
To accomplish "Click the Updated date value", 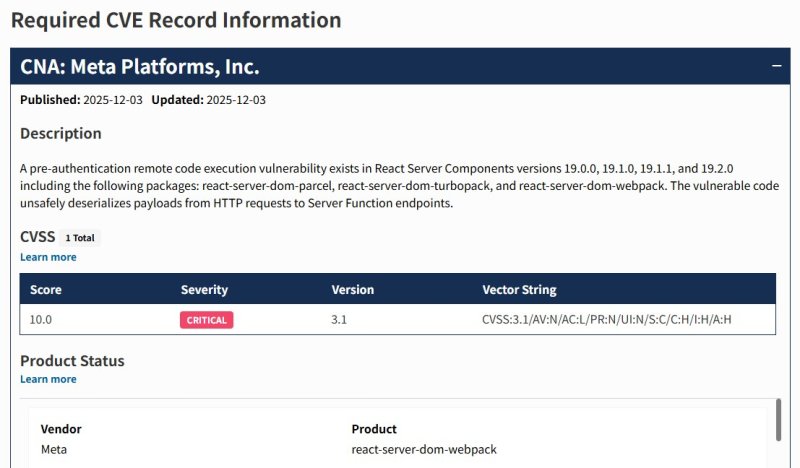I will tap(235, 100).
